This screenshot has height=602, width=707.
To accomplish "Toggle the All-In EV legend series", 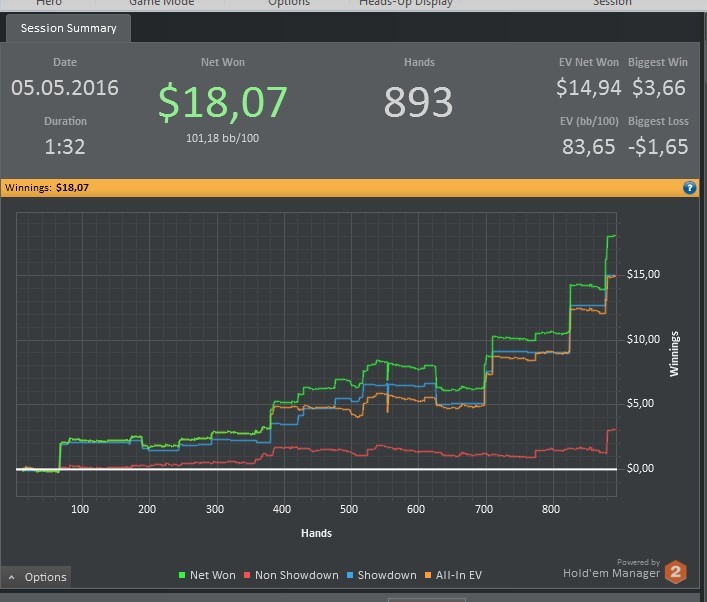I will [x=454, y=575].
